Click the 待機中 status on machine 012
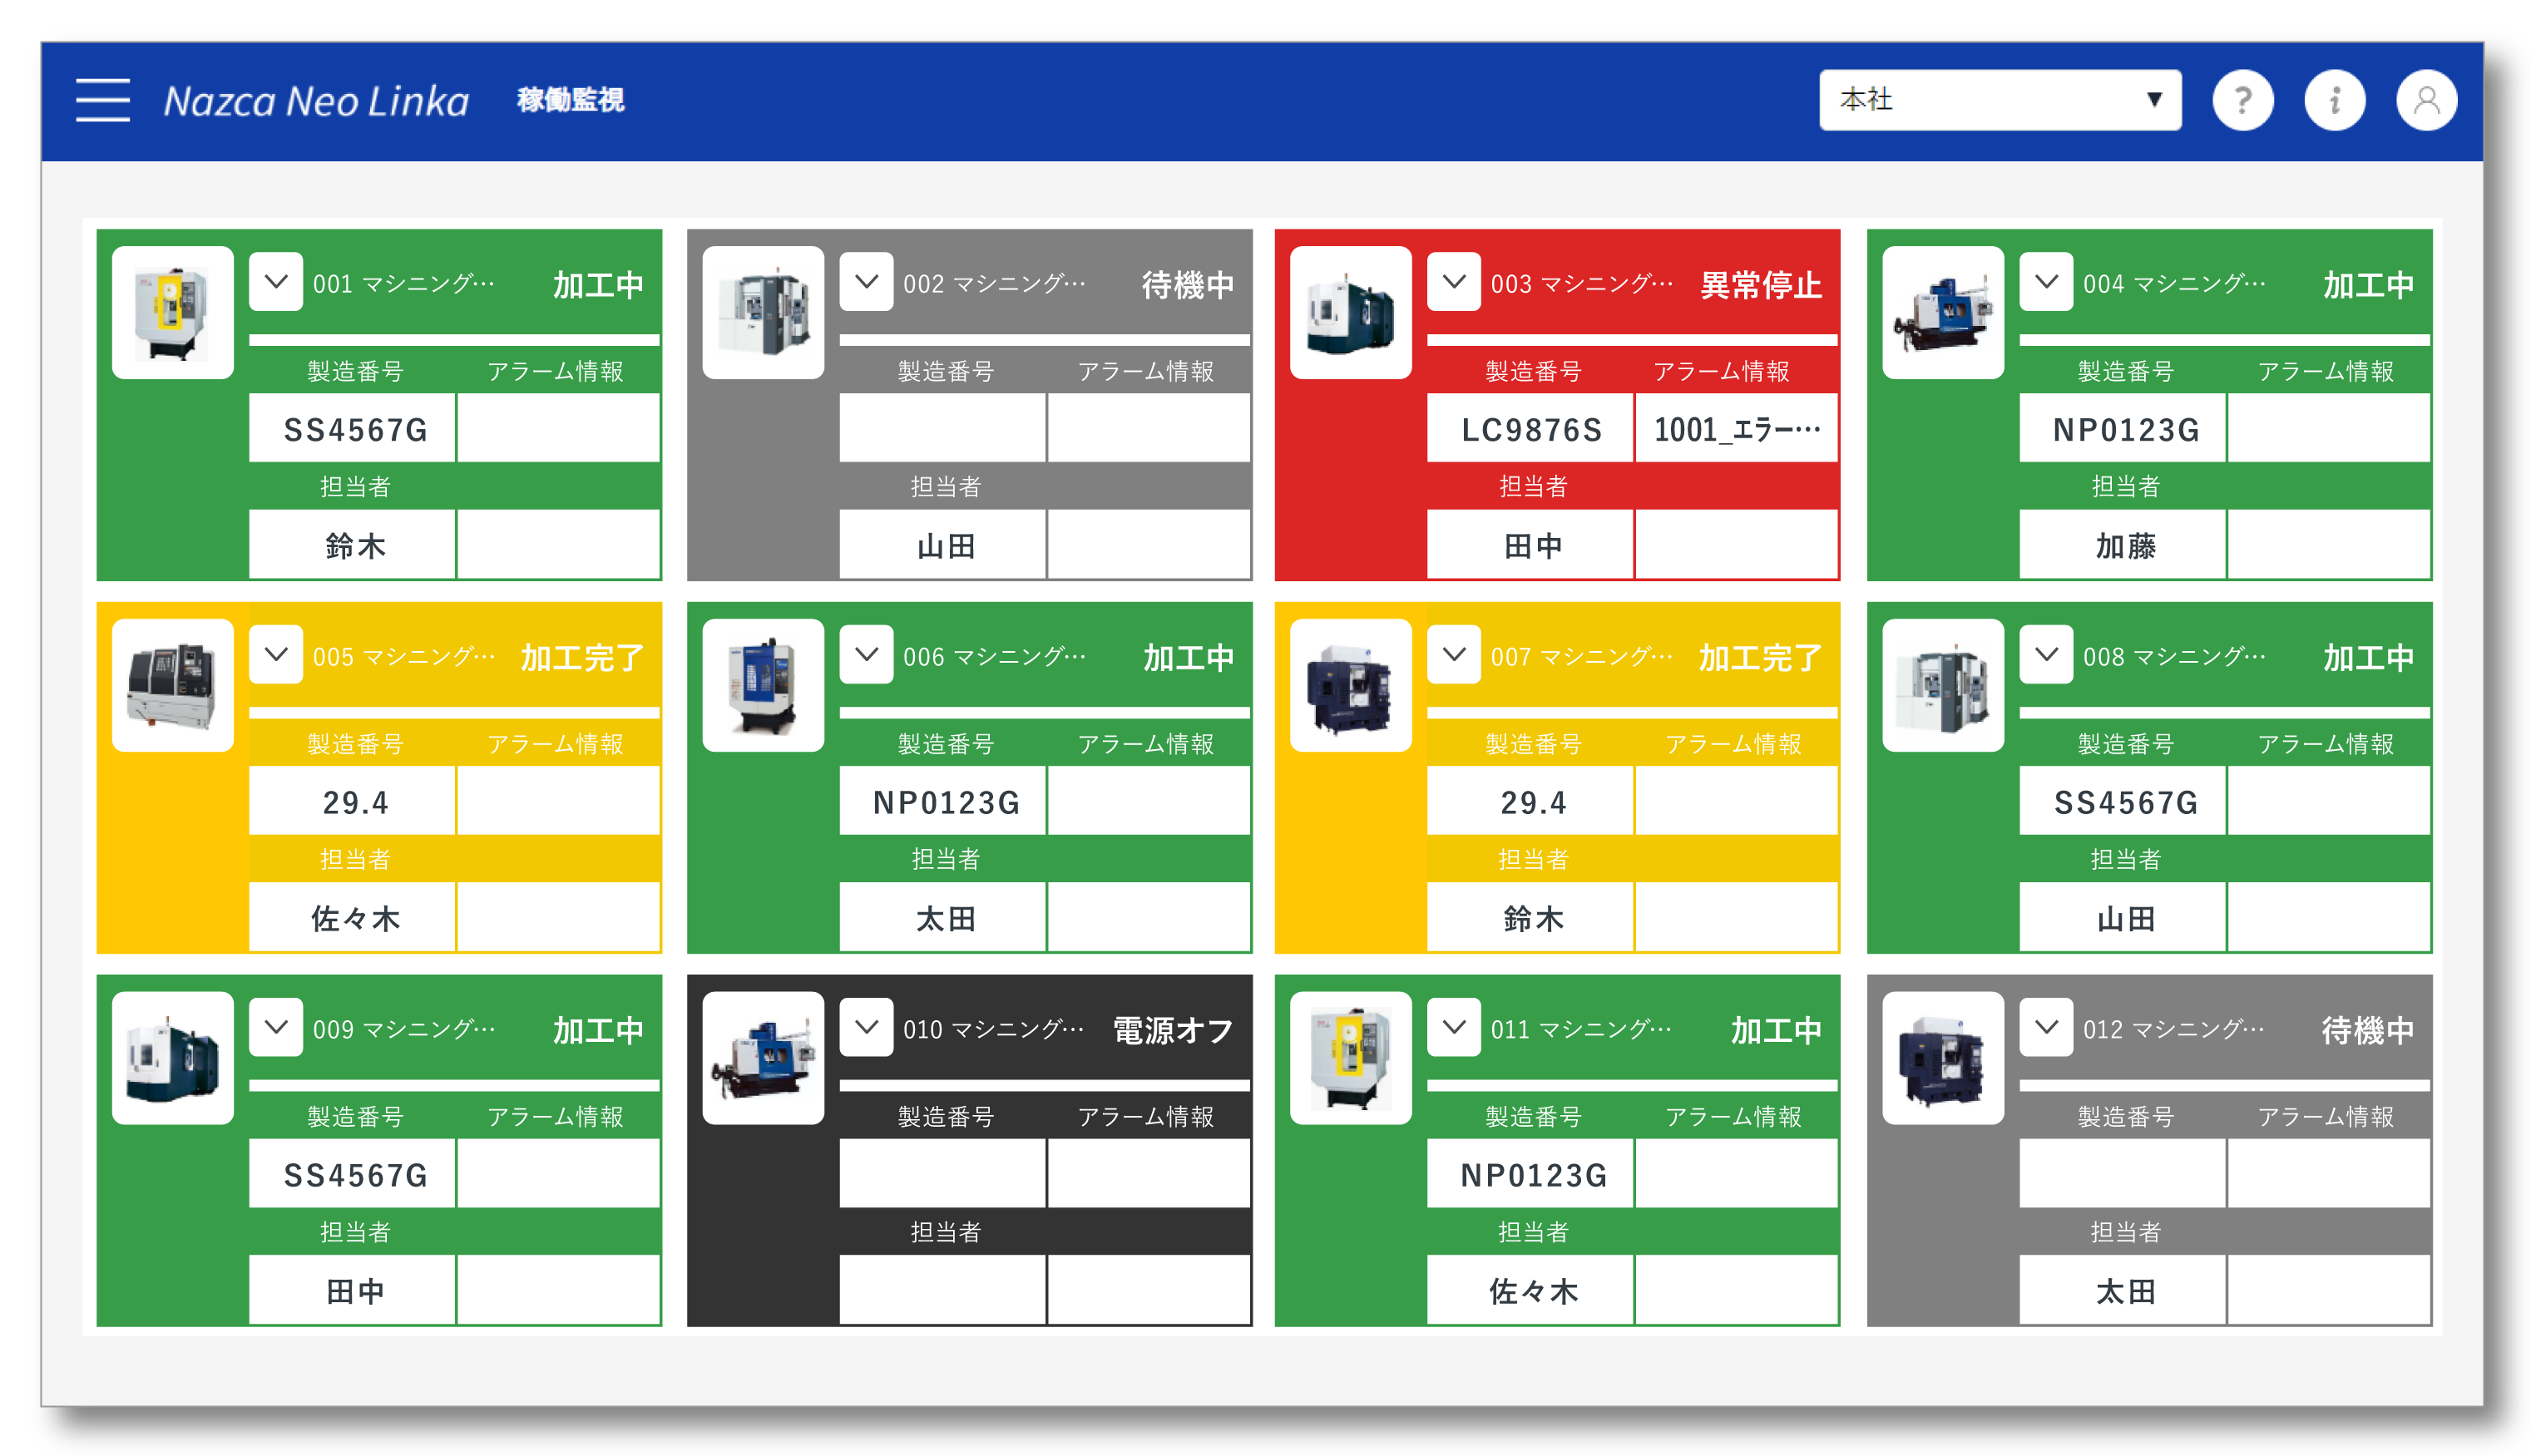Viewport: 2531px width, 1456px height. 2368,1030
